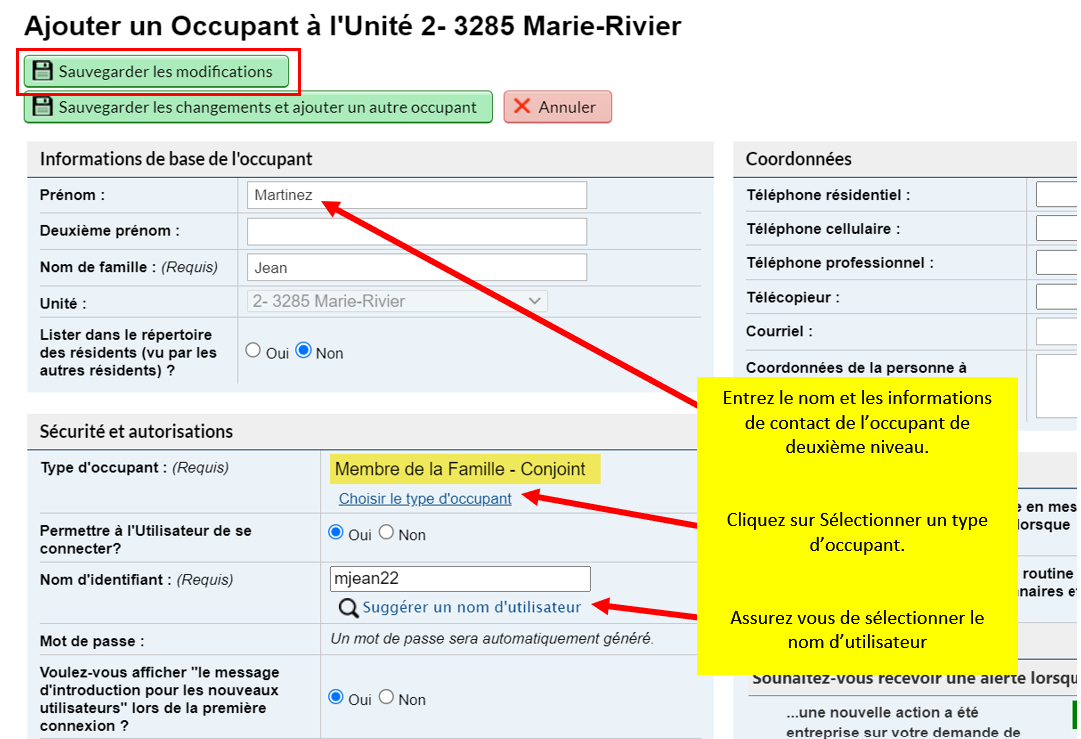Click the Télécopieur input field
This screenshot has height=739, width=1081.
(x=1058, y=297)
